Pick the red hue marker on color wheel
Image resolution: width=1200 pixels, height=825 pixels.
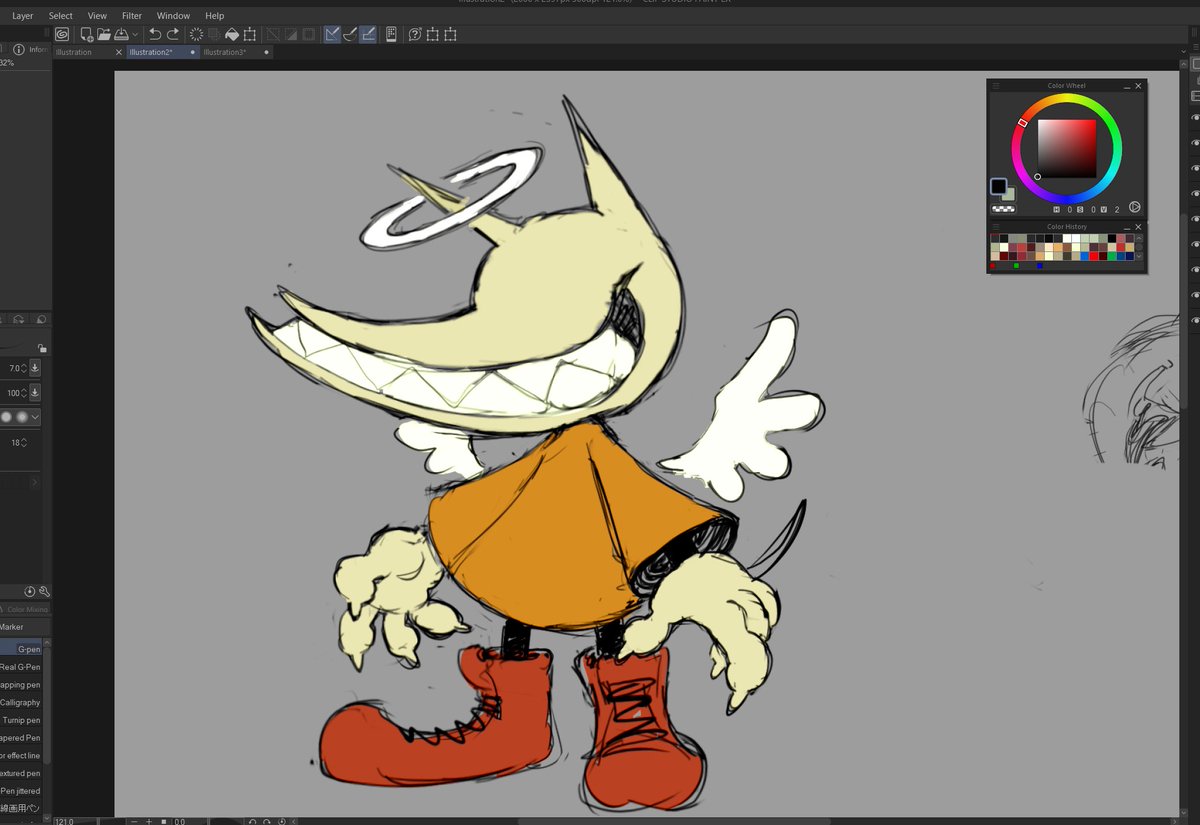(x=1022, y=122)
